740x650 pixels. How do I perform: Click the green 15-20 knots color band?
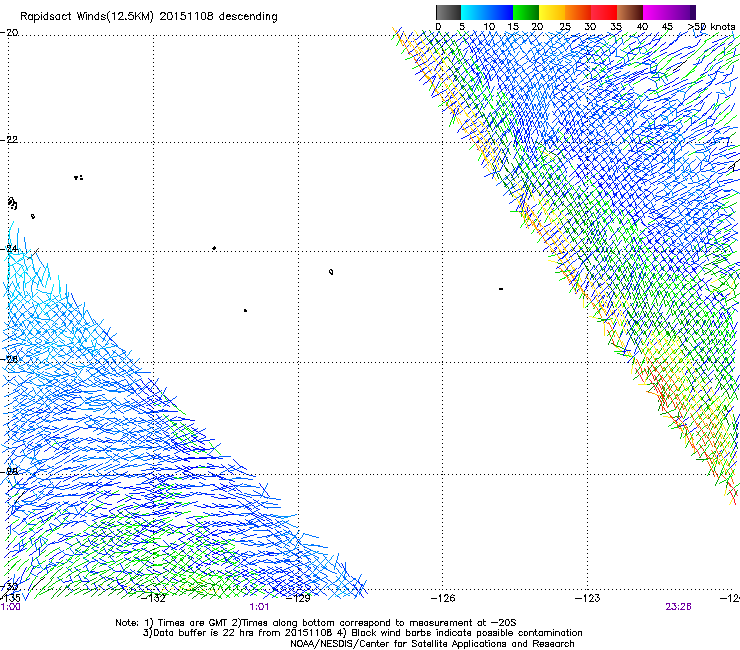(x=526, y=12)
